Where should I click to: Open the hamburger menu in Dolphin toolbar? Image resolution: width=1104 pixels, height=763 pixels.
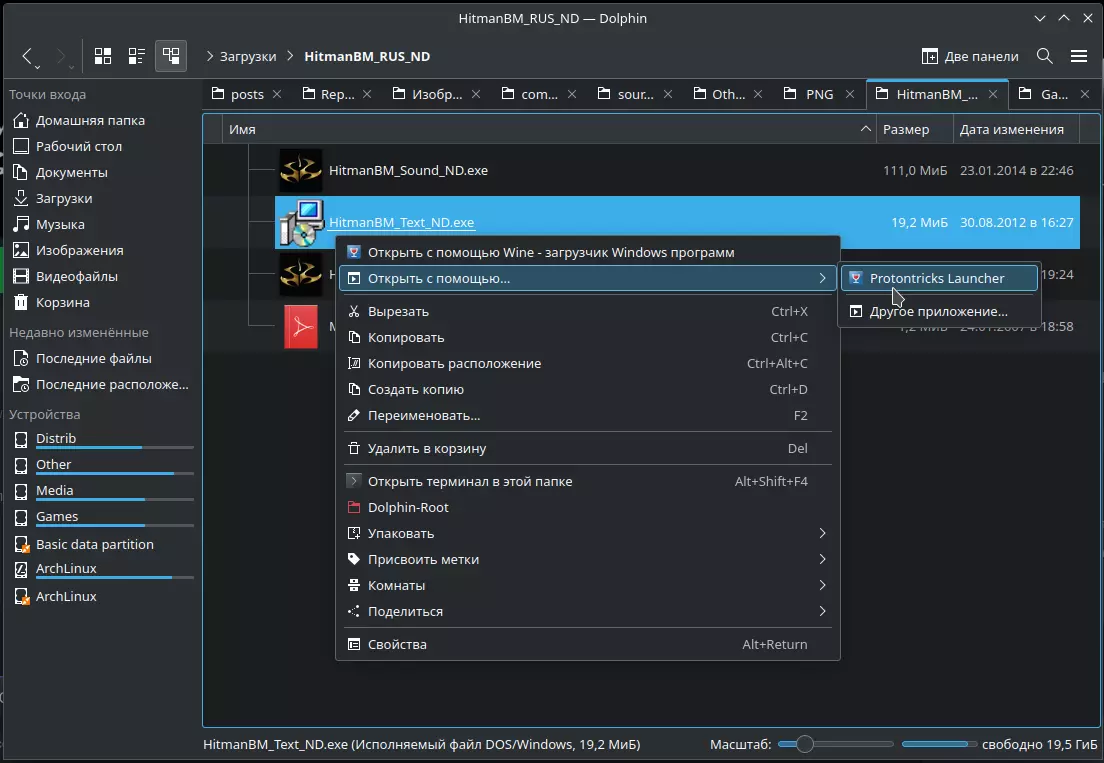pos(1078,56)
